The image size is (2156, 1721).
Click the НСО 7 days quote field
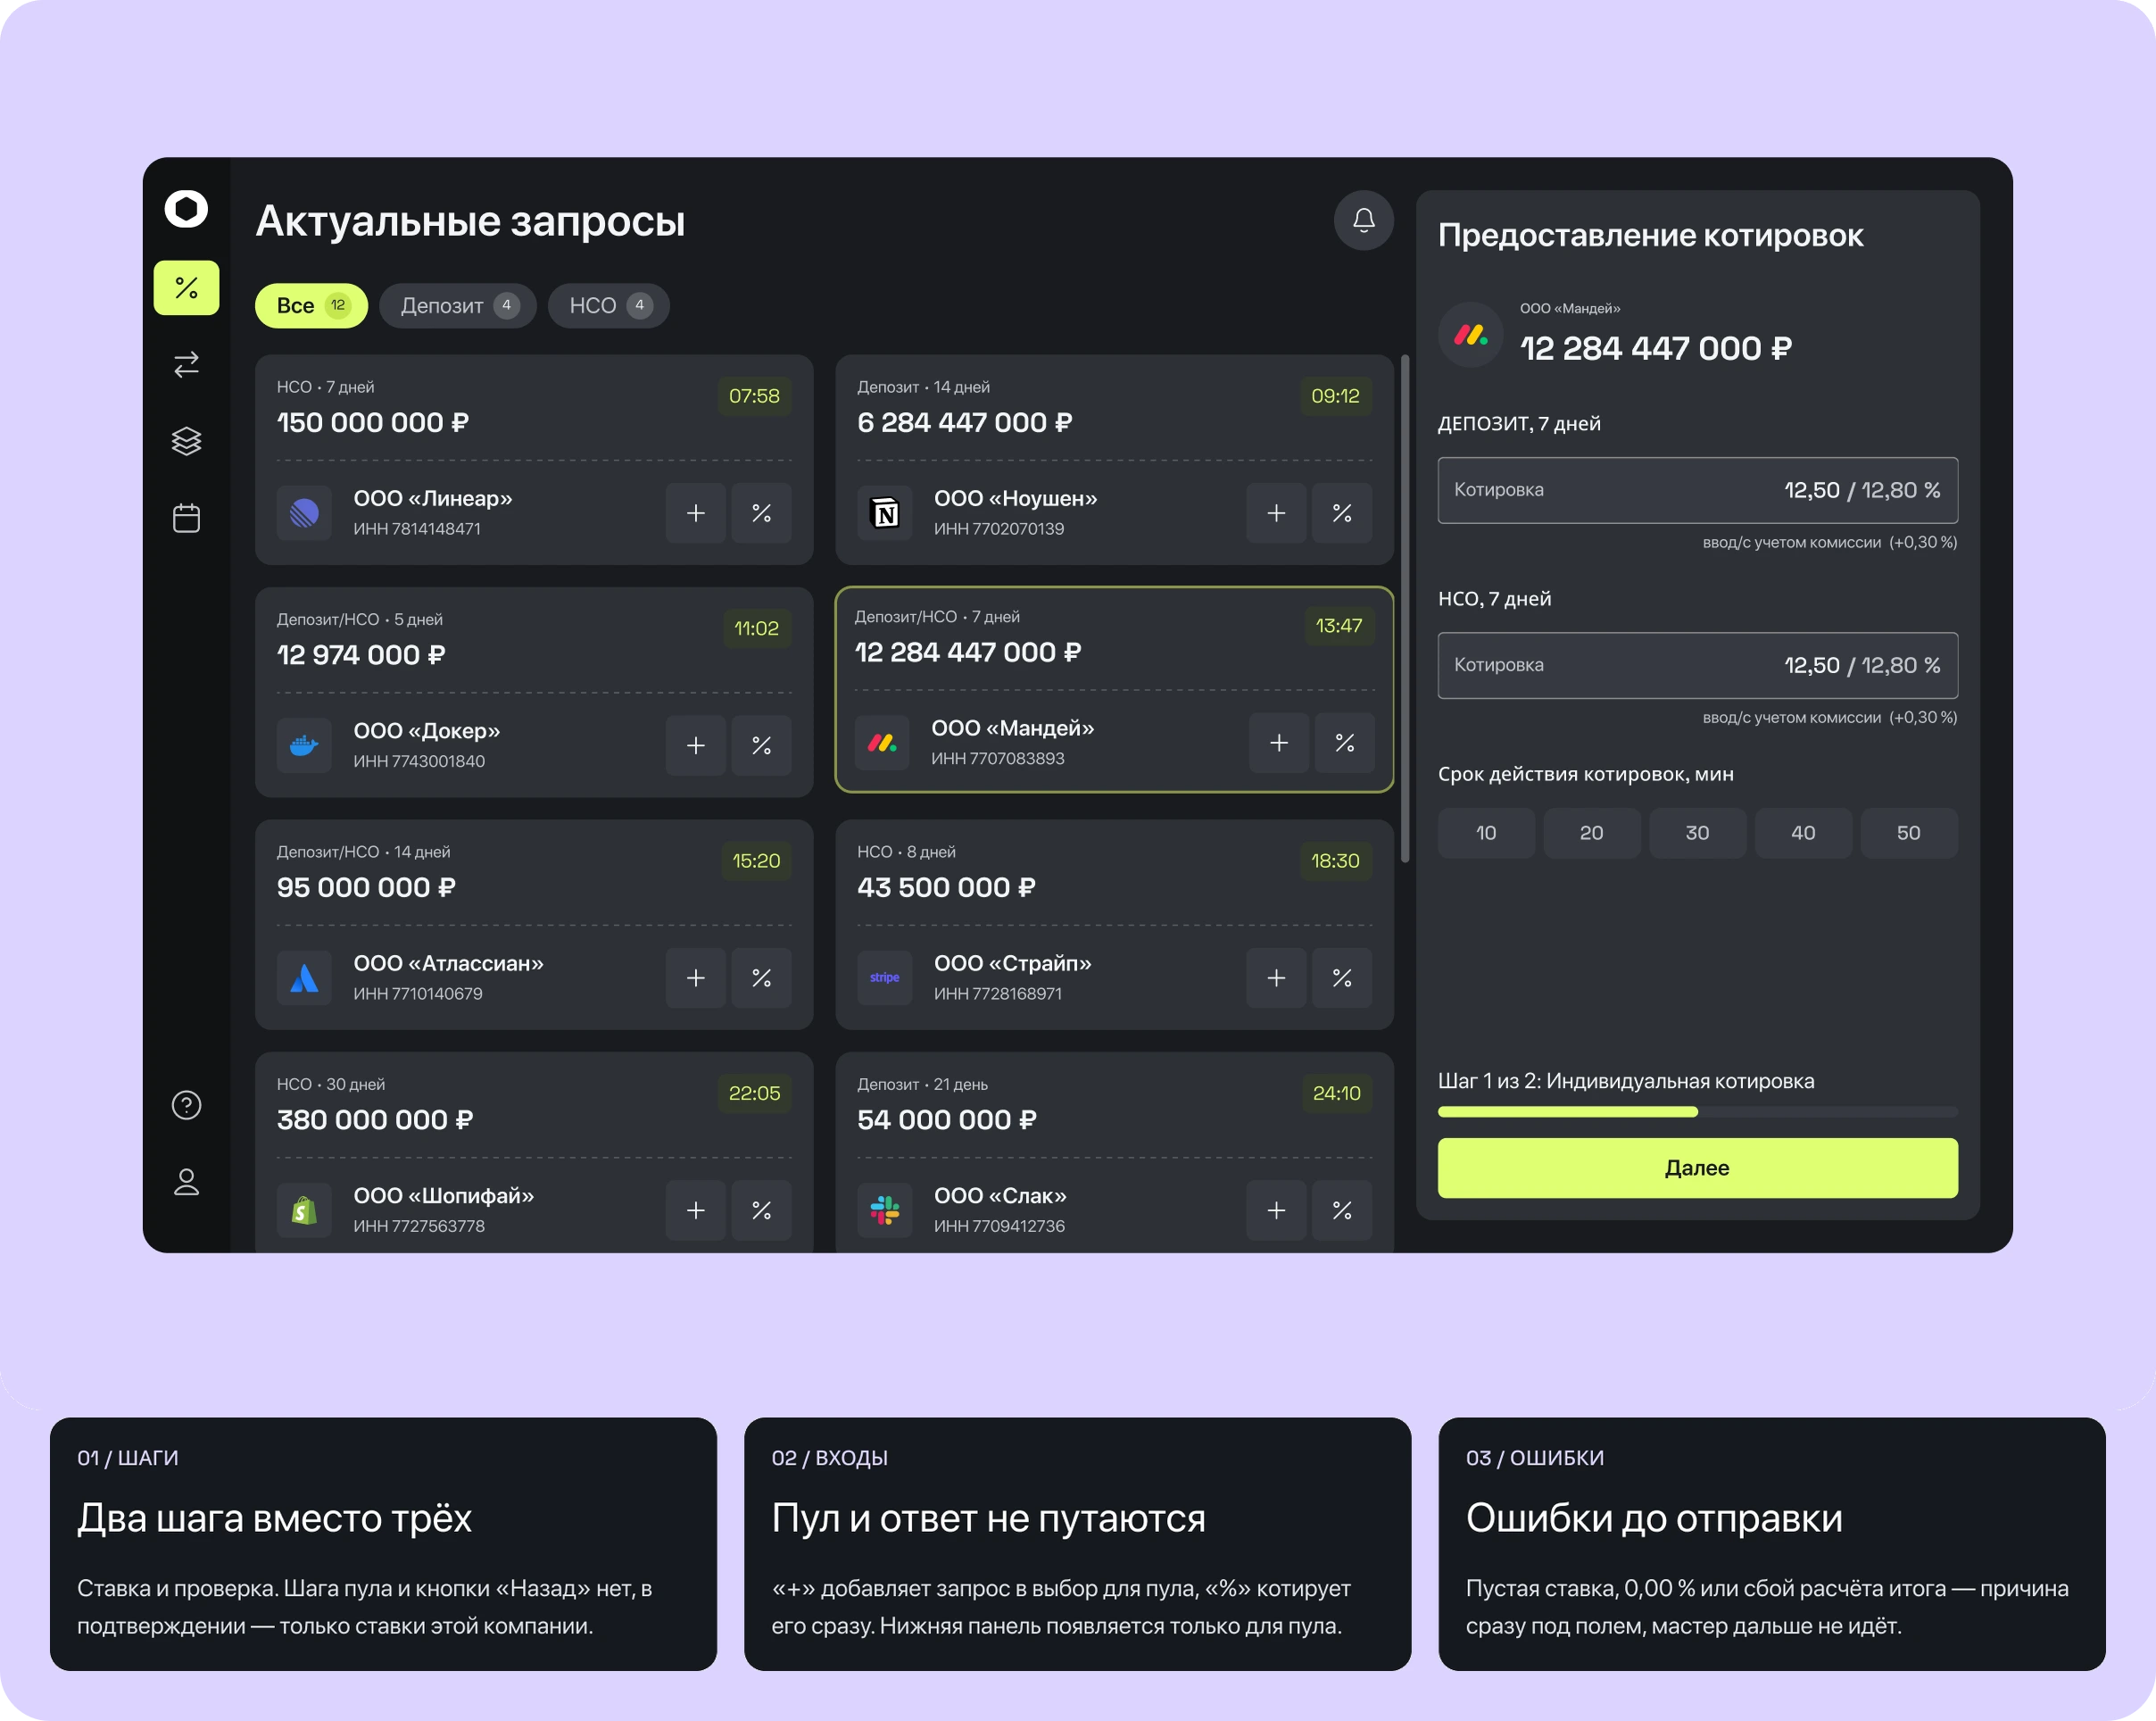click(x=1698, y=665)
